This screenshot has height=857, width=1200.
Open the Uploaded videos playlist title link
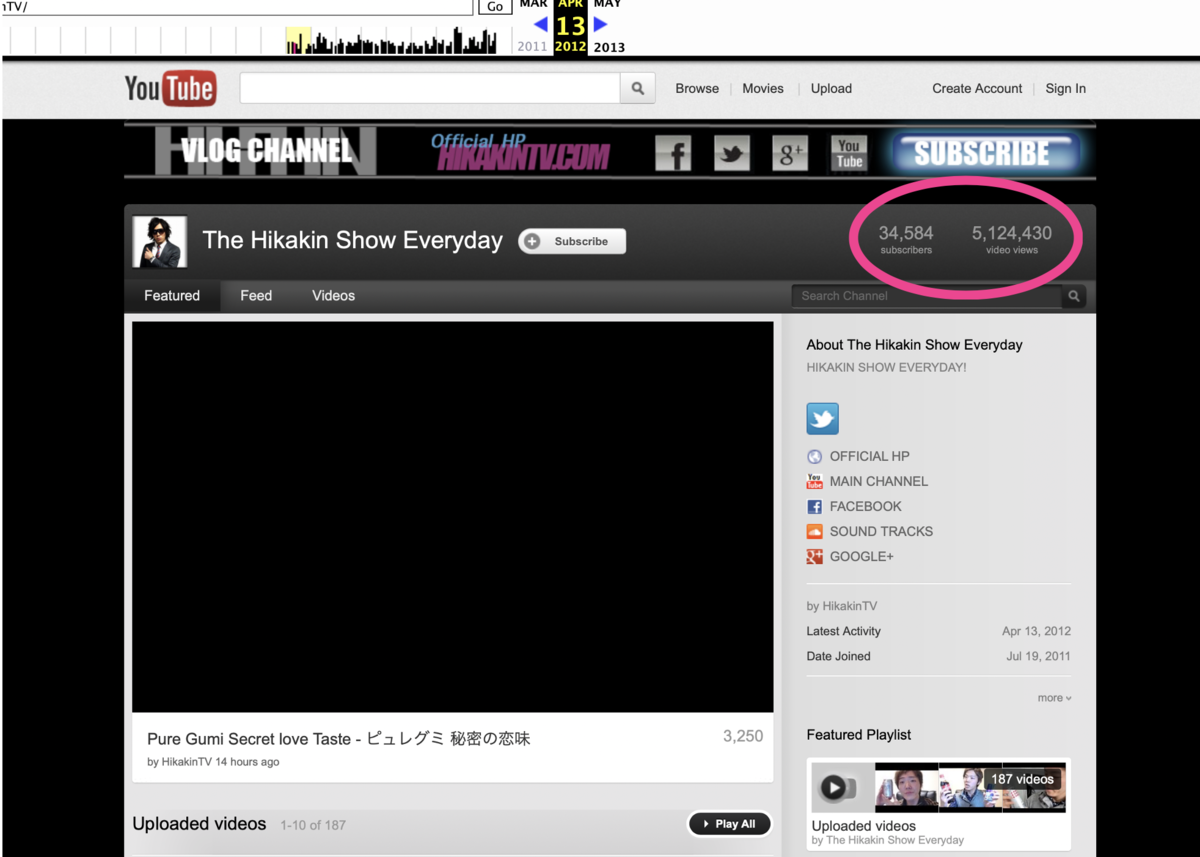tap(864, 826)
